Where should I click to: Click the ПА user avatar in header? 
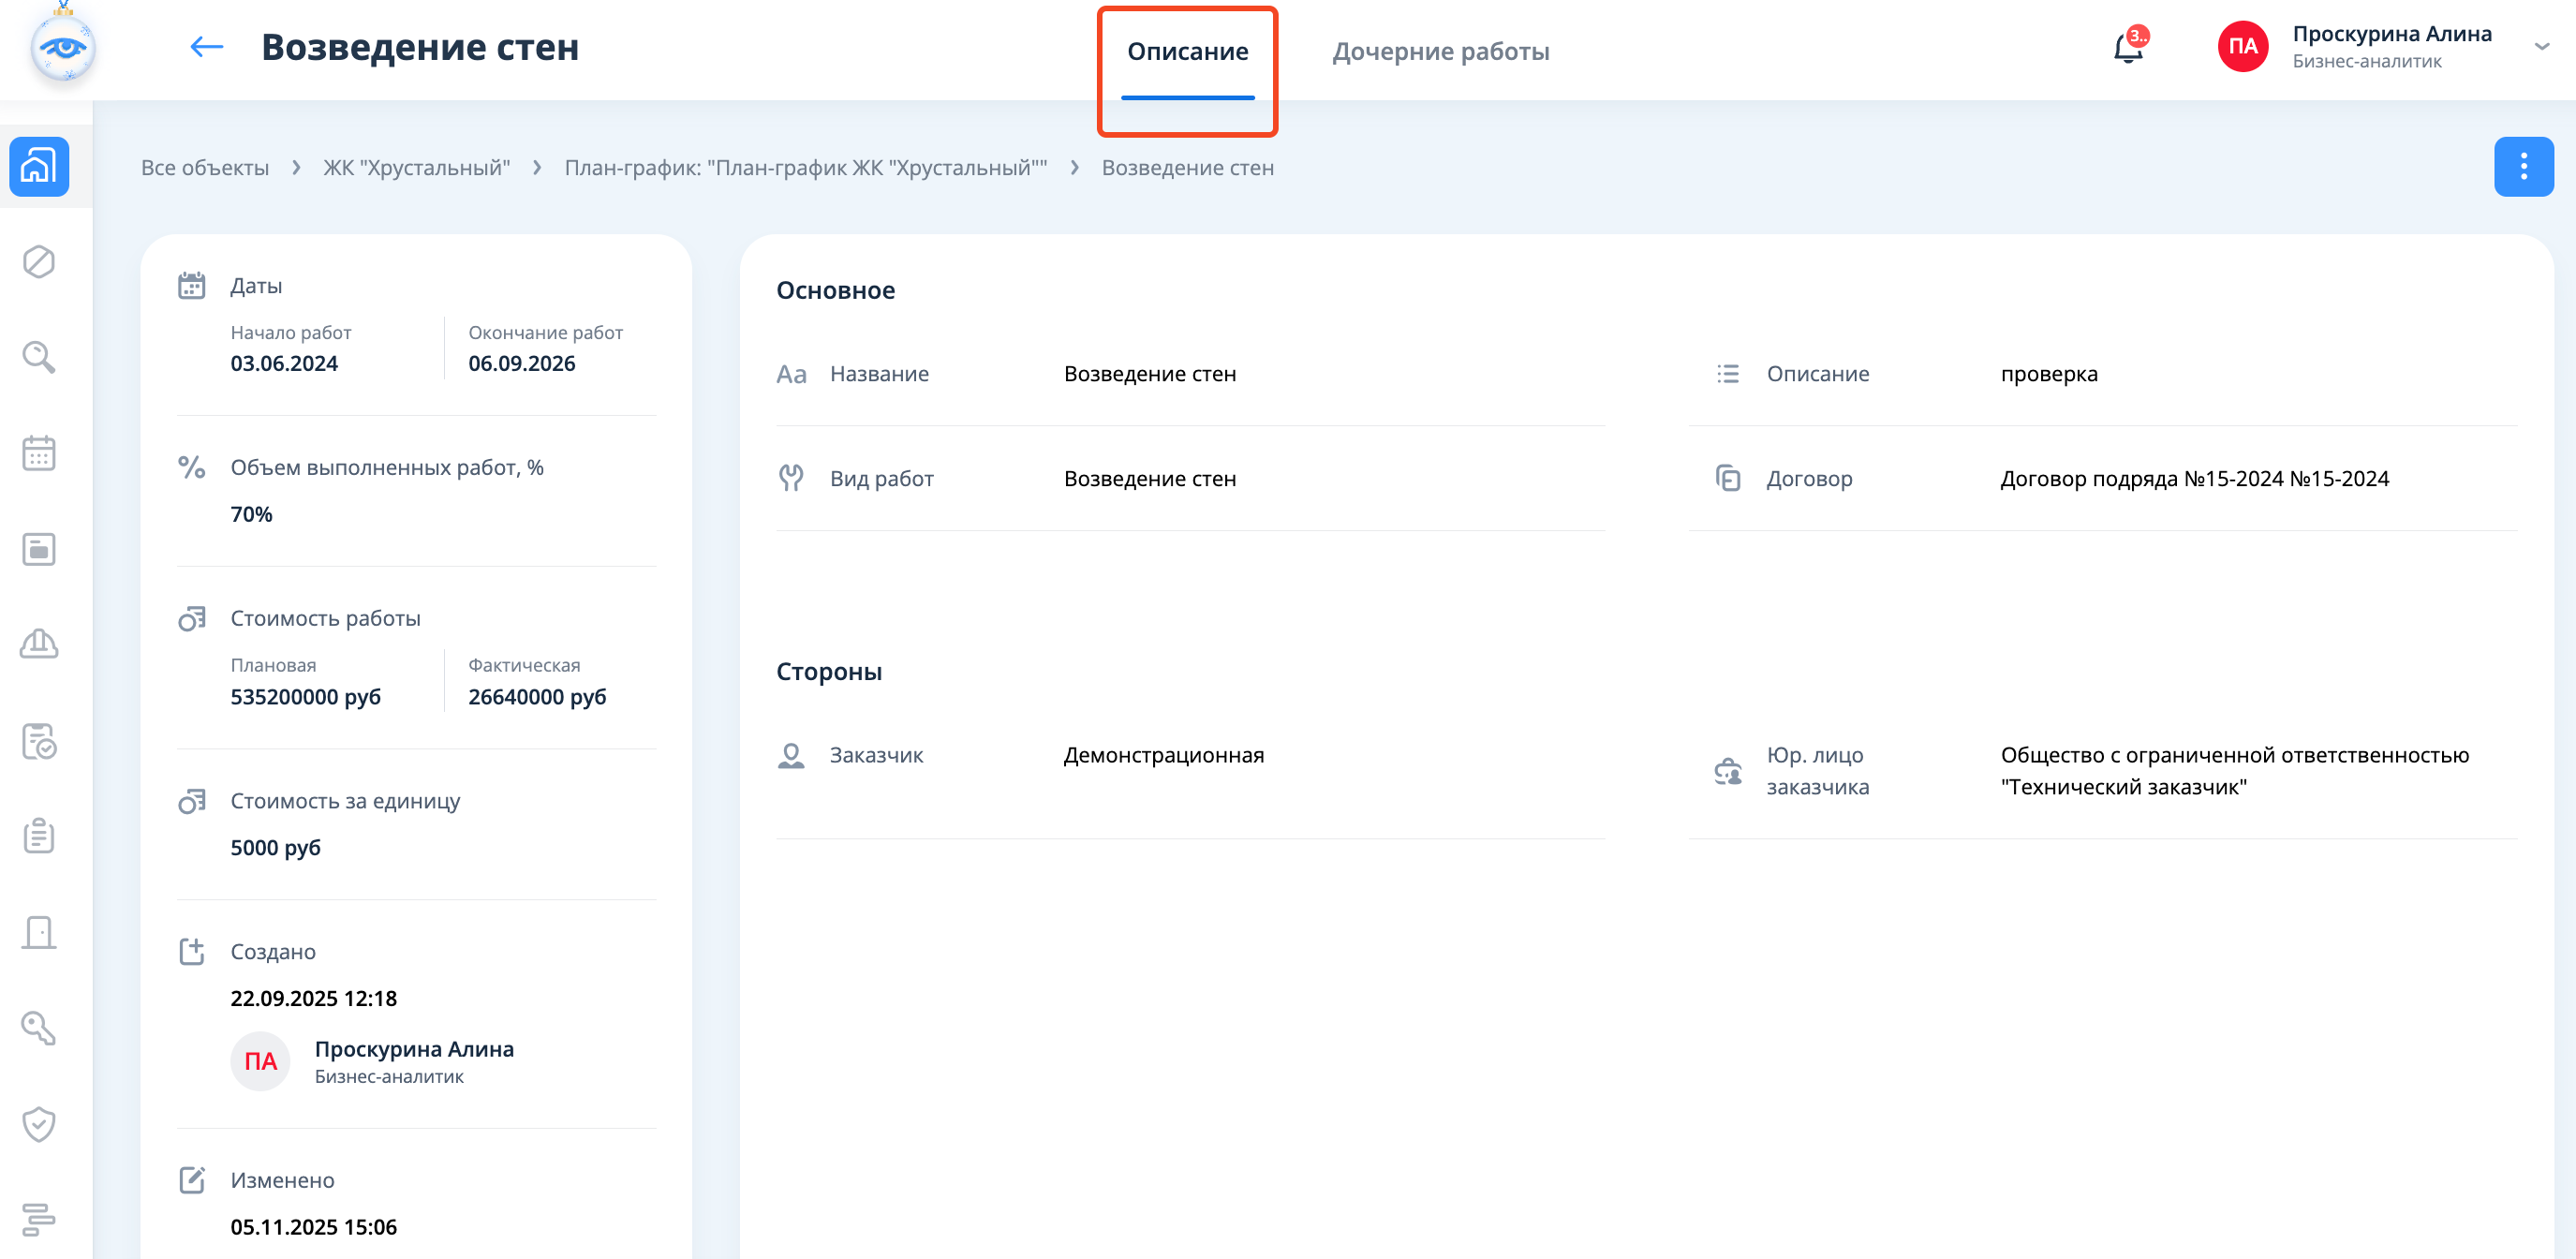pyautogui.click(x=2242, y=47)
